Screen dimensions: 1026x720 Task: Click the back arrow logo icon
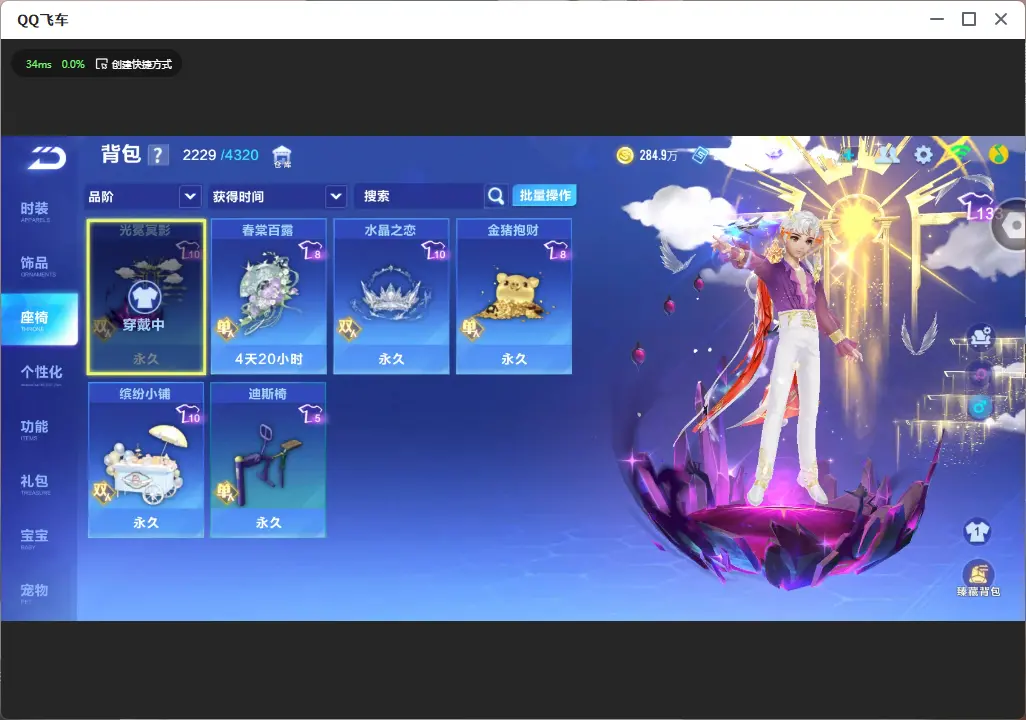coord(47,158)
